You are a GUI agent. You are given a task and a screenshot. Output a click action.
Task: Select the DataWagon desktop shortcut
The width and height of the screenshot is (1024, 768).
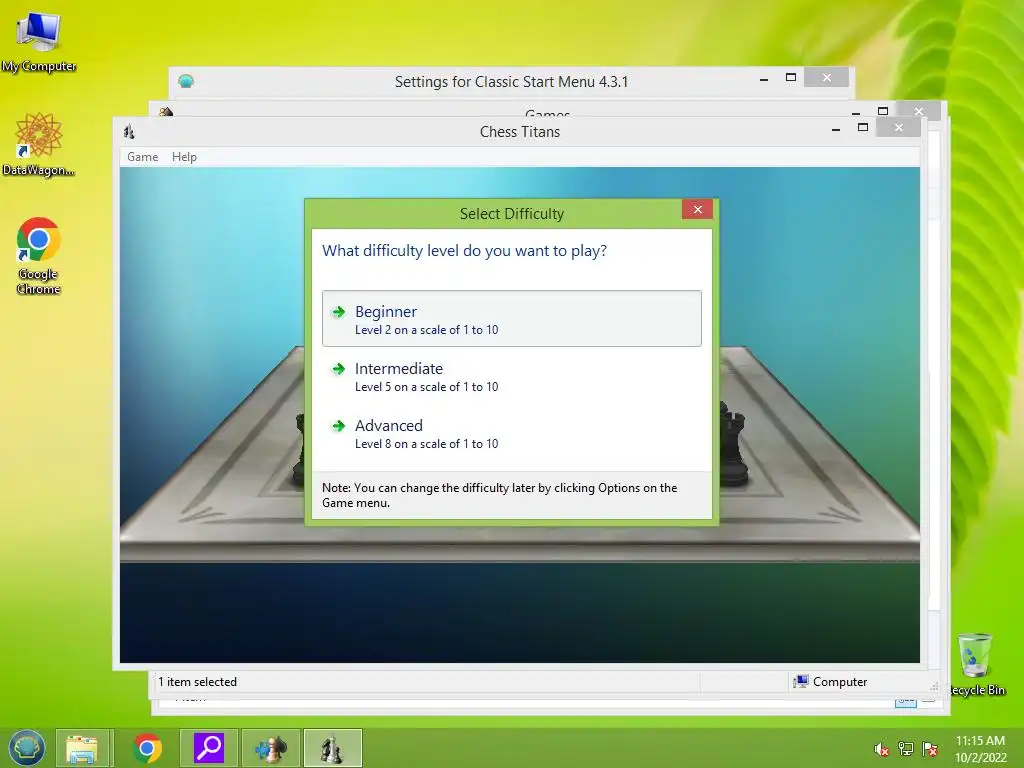[39, 144]
